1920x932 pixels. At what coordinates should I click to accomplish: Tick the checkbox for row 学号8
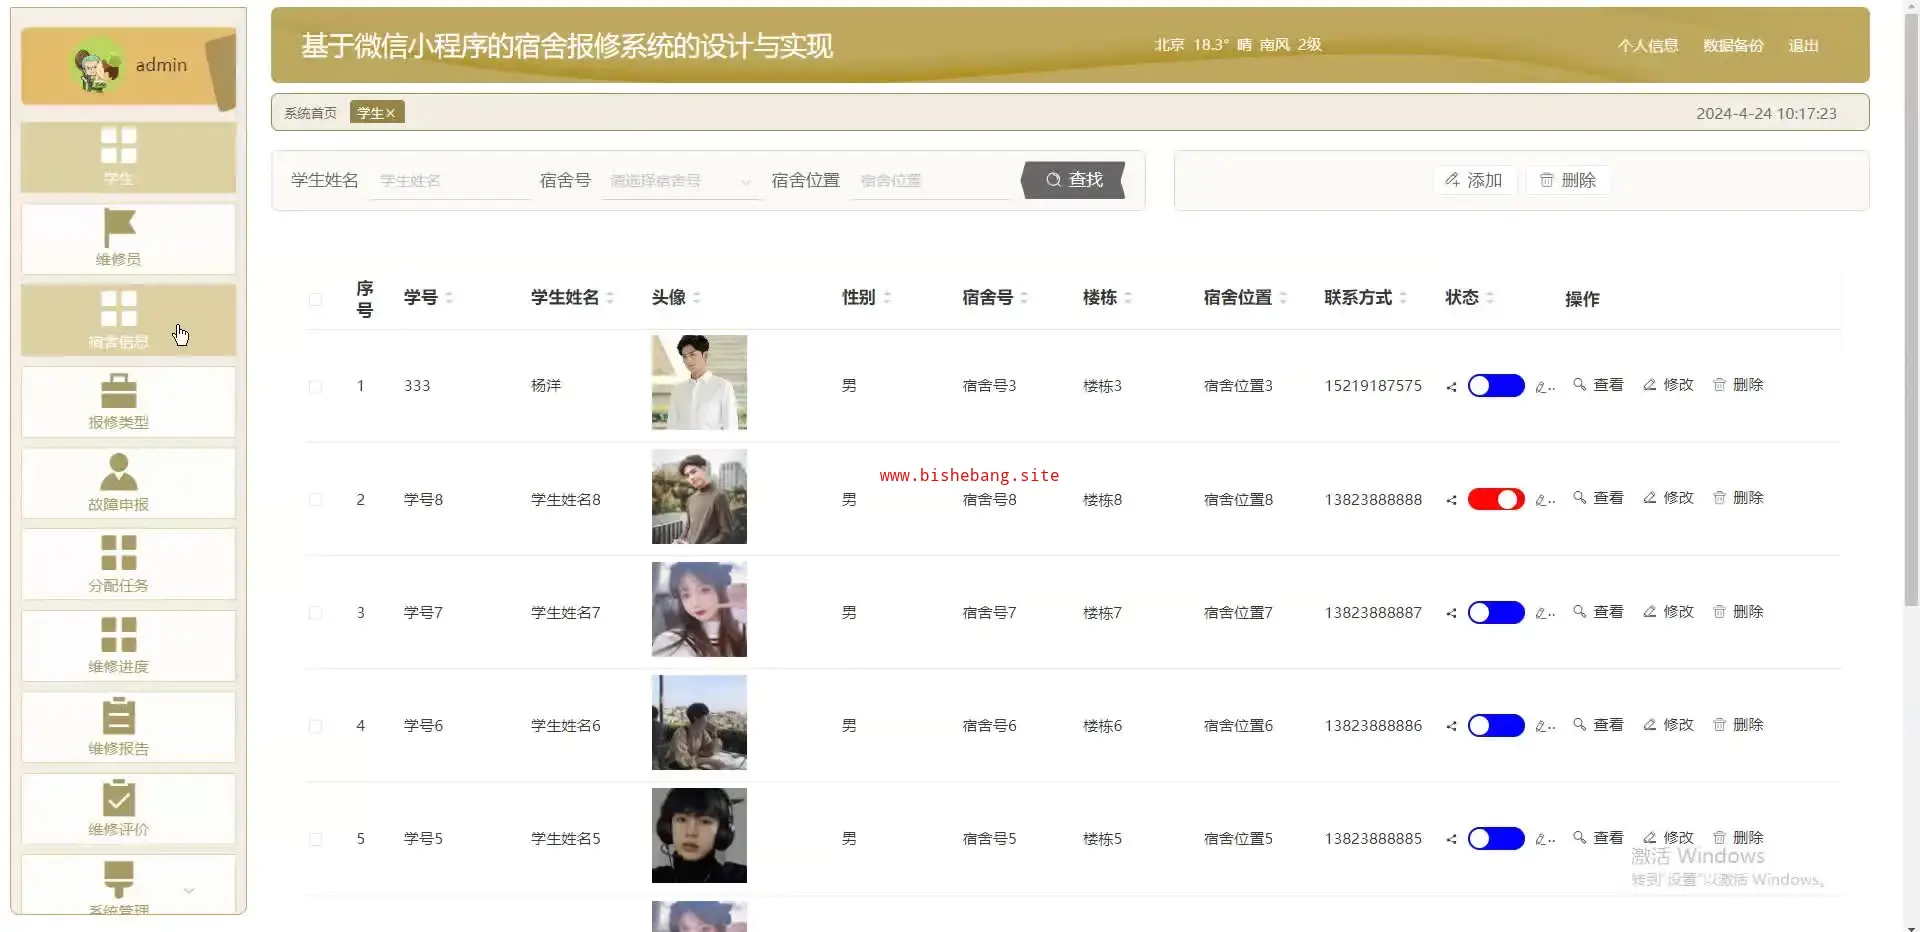[315, 500]
